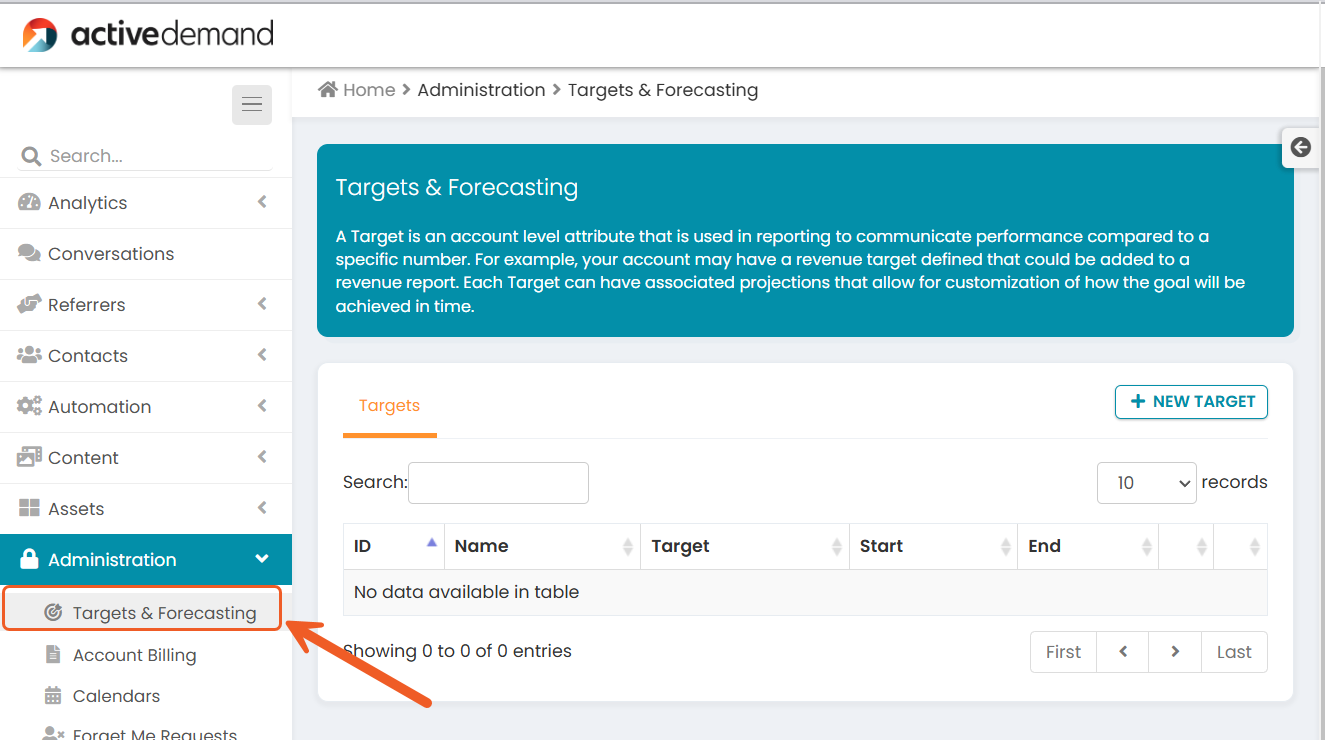The width and height of the screenshot is (1325, 740).
Task: Sort the table by Name column
Action: coord(542,546)
